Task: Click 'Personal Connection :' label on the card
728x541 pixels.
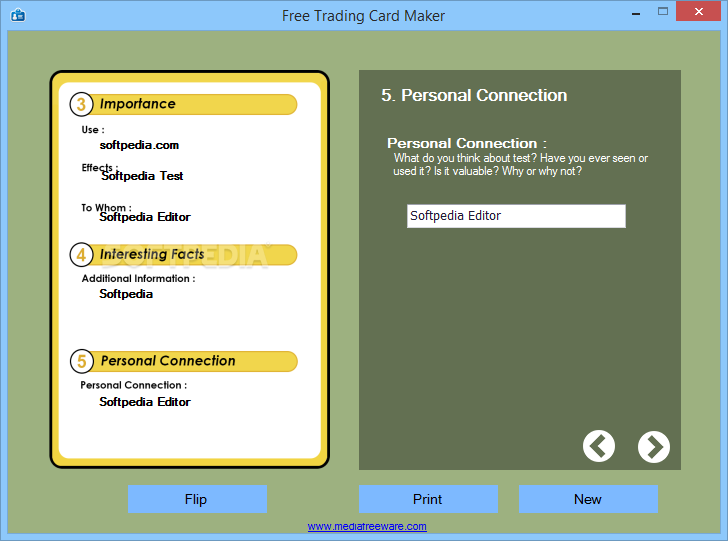Action: point(134,385)
